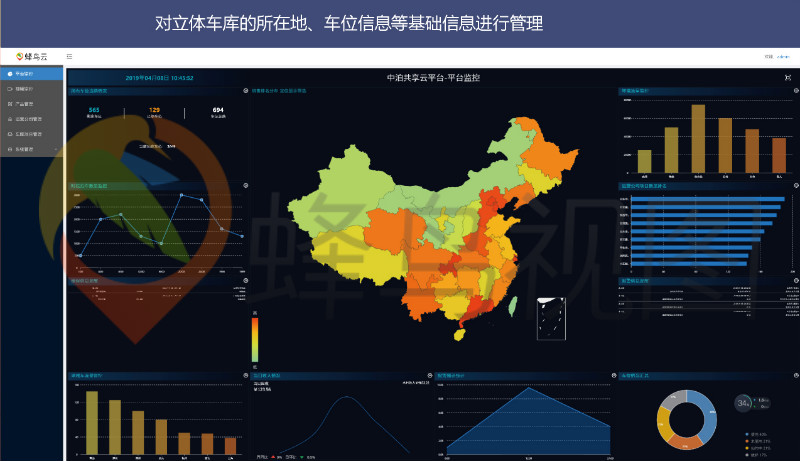Toggle orange legend item beside donut chart
Viewport: 800px width, 461px height.
[x=758, y=441]
